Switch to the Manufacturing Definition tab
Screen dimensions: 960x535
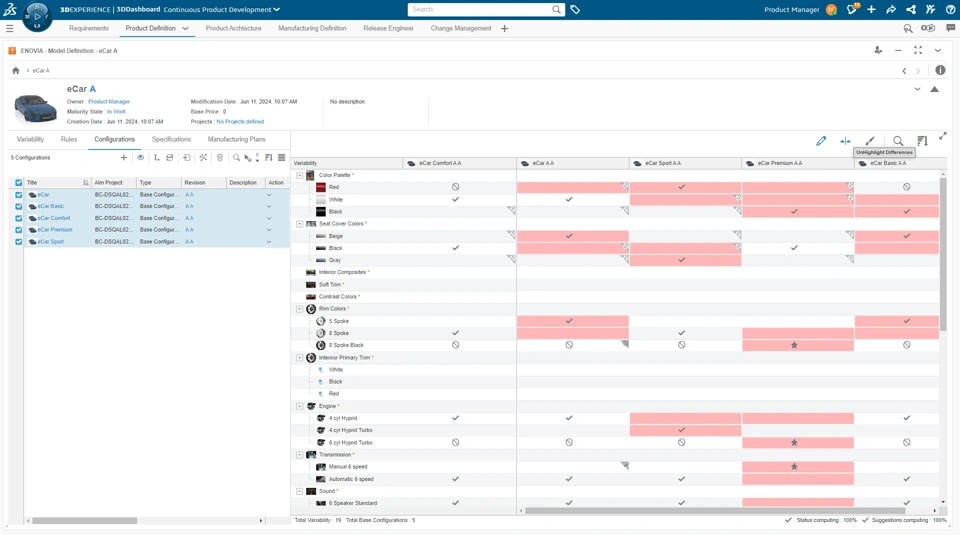point(312,28)
